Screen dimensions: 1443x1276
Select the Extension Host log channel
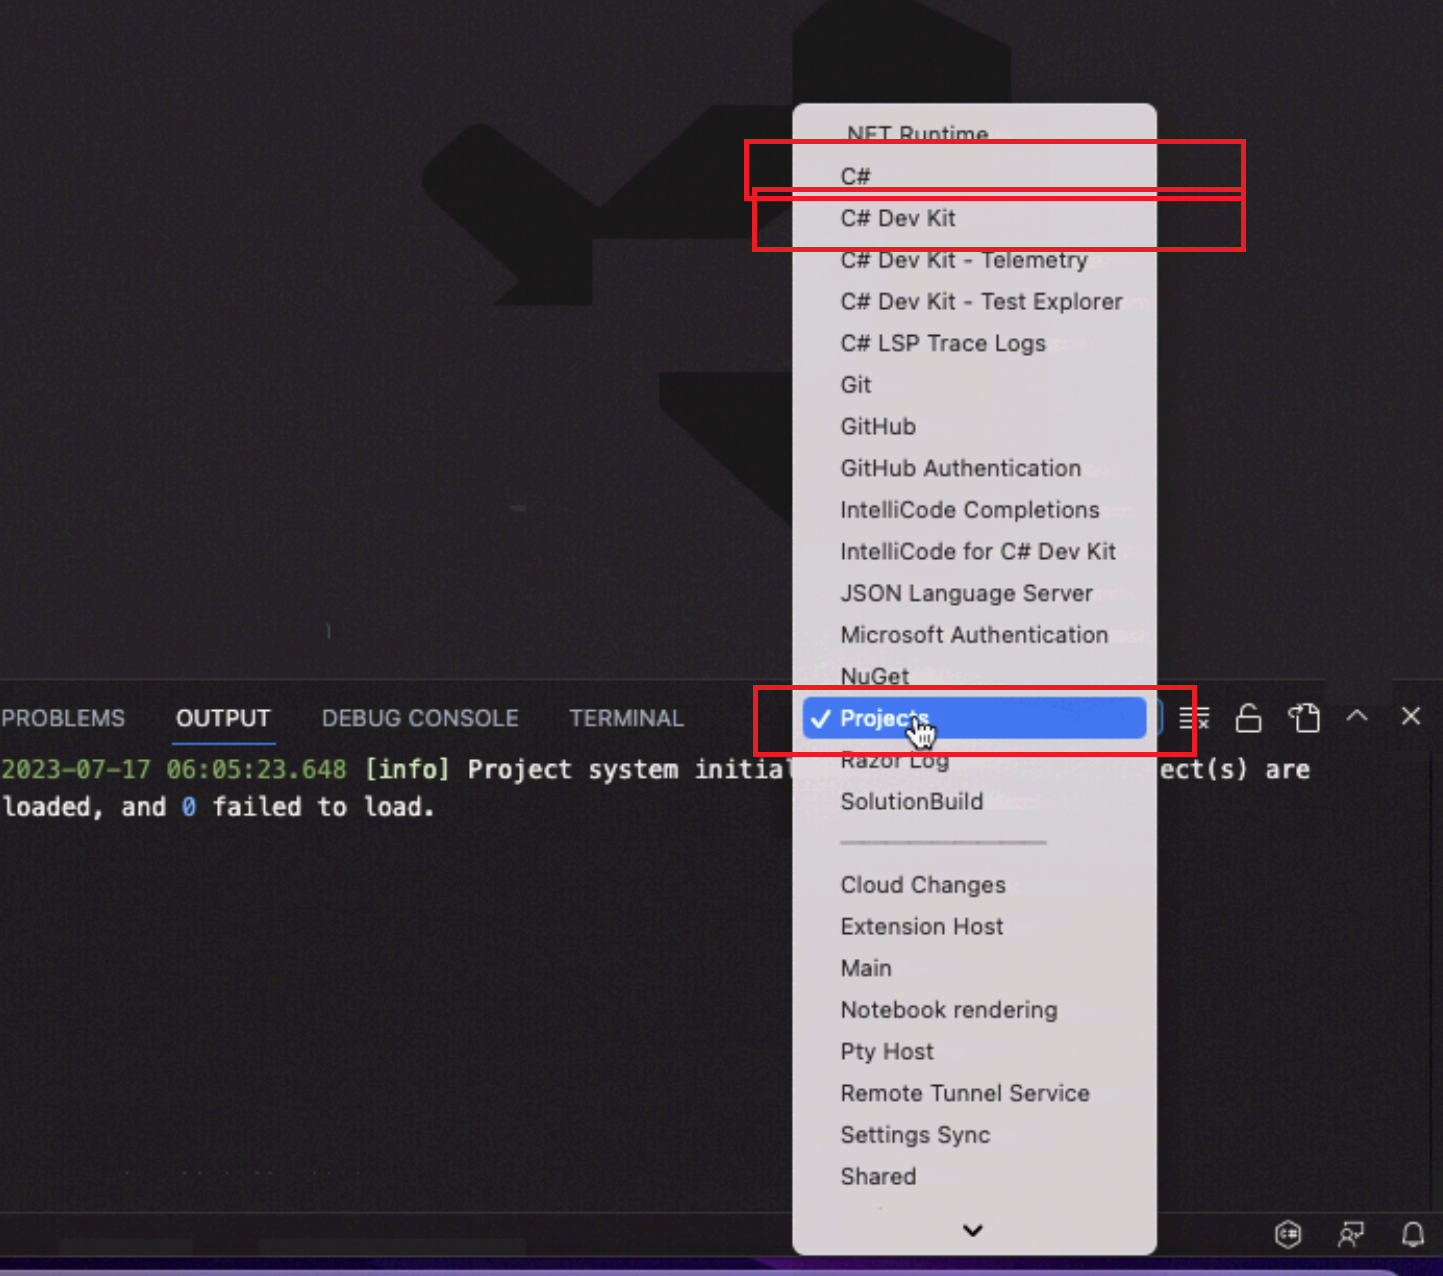tap(921, 926)
